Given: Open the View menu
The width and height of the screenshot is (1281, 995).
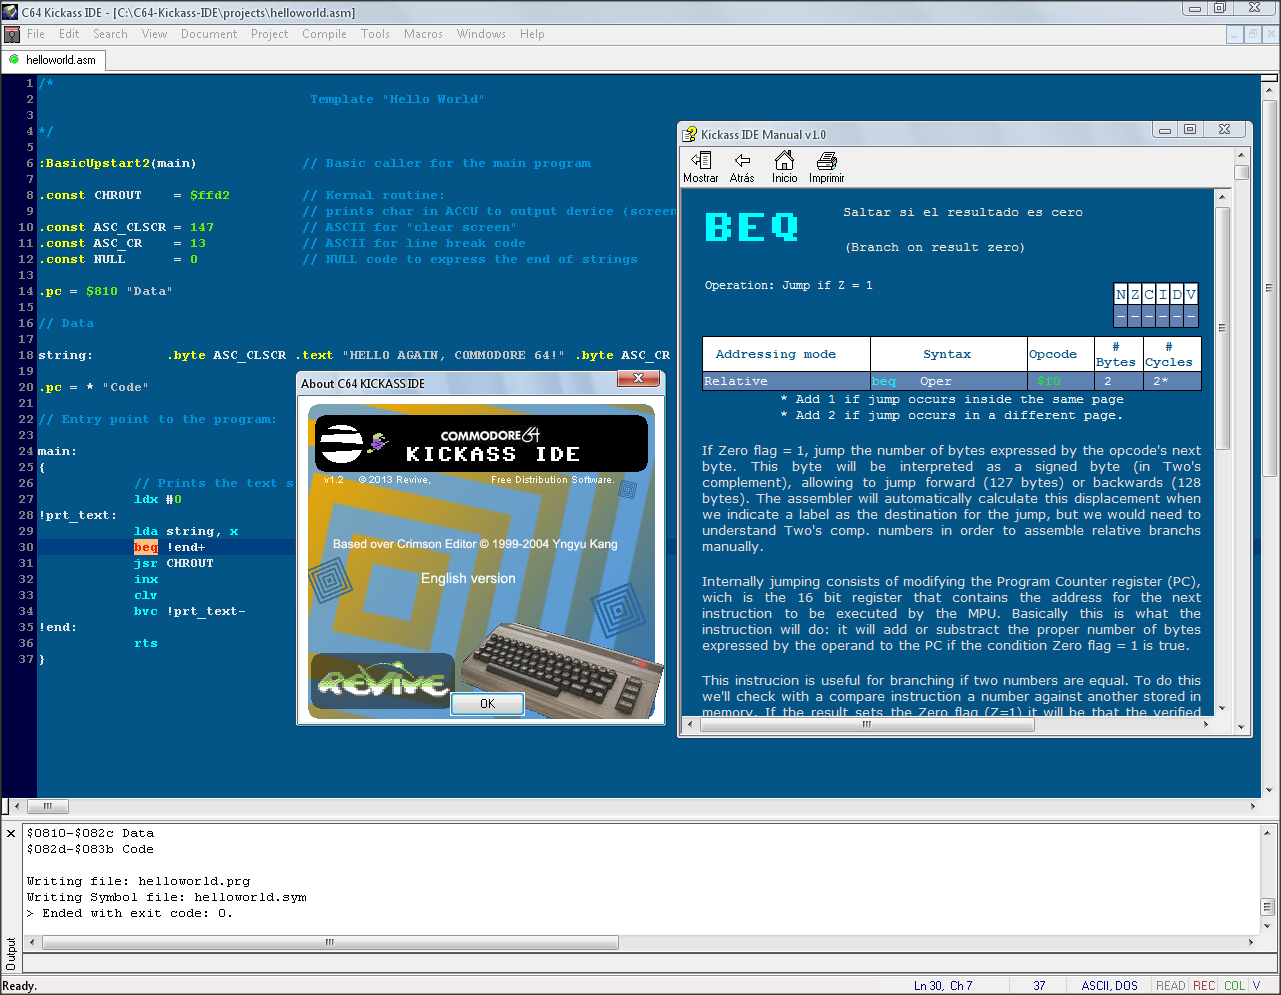Looking at the screenshot, I should [154, 34].
